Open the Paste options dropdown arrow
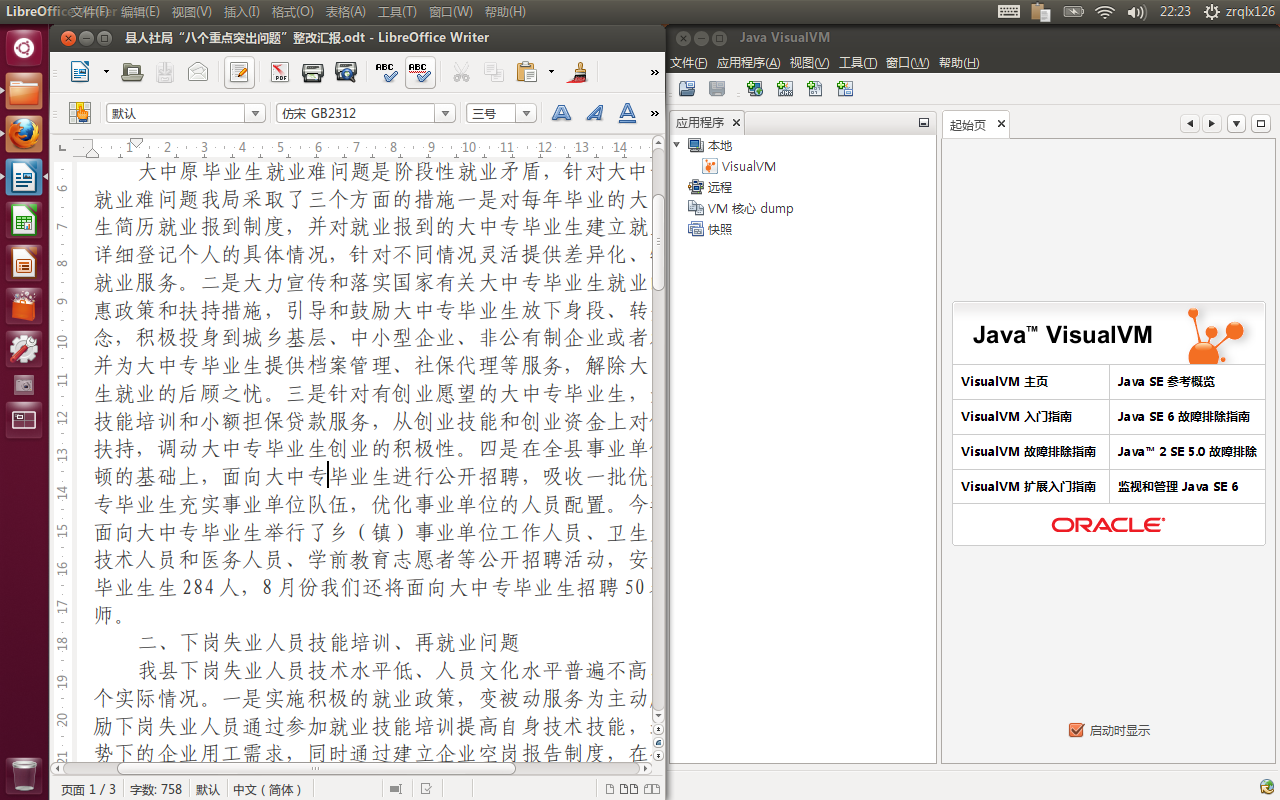Image resolution: width=1280 pixels, height=800 pixels. [551, 72]
